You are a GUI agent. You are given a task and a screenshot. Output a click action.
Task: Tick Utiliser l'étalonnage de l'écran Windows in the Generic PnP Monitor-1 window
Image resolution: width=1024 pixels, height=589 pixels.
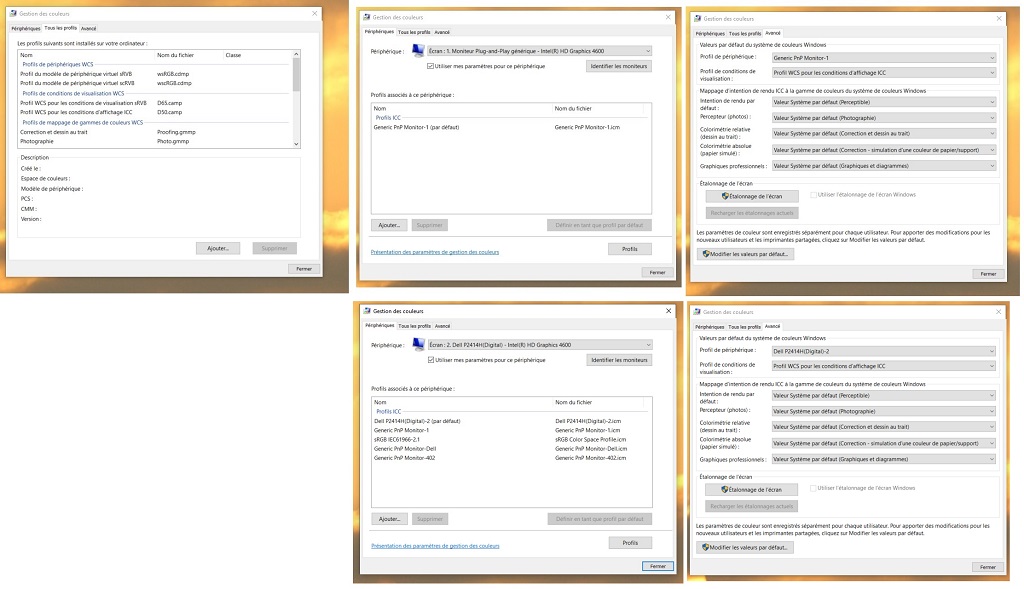(x=813, y=195)
